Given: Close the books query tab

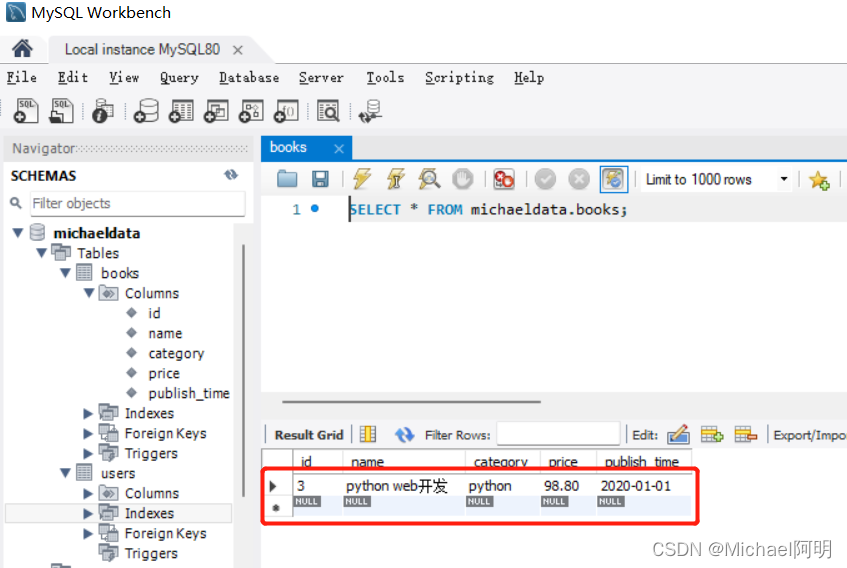Looking at the screenshot, I should point(339,148).
